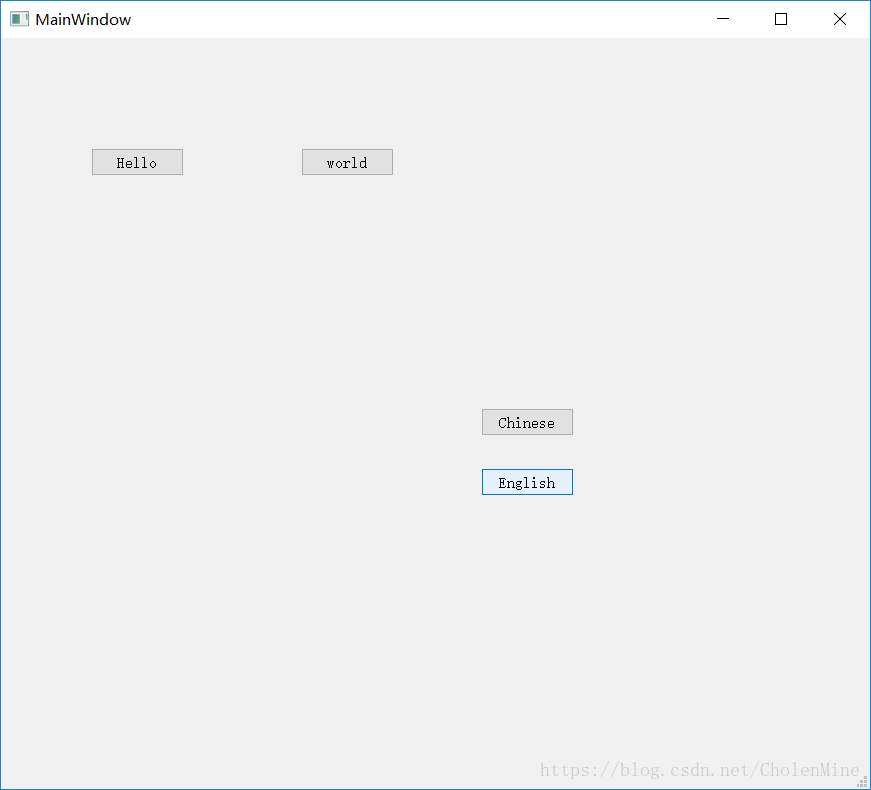
Task: Maximize the MainWindow window
Action: (x=781, y=19)
